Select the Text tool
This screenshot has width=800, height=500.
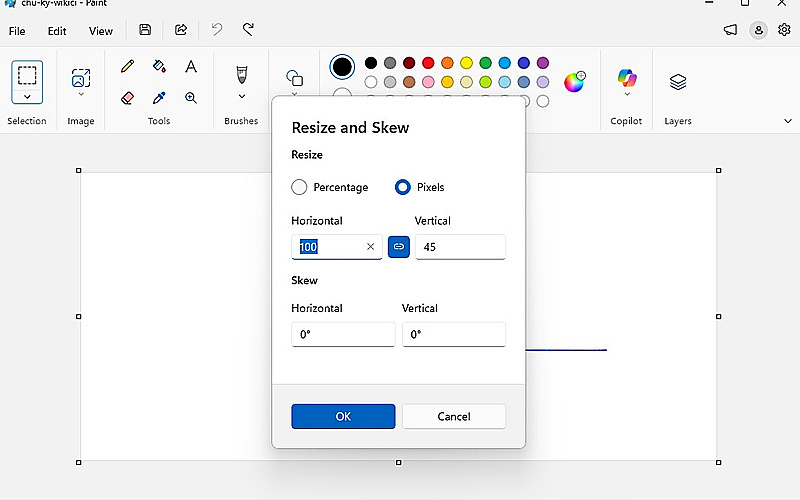coord(191,66)
